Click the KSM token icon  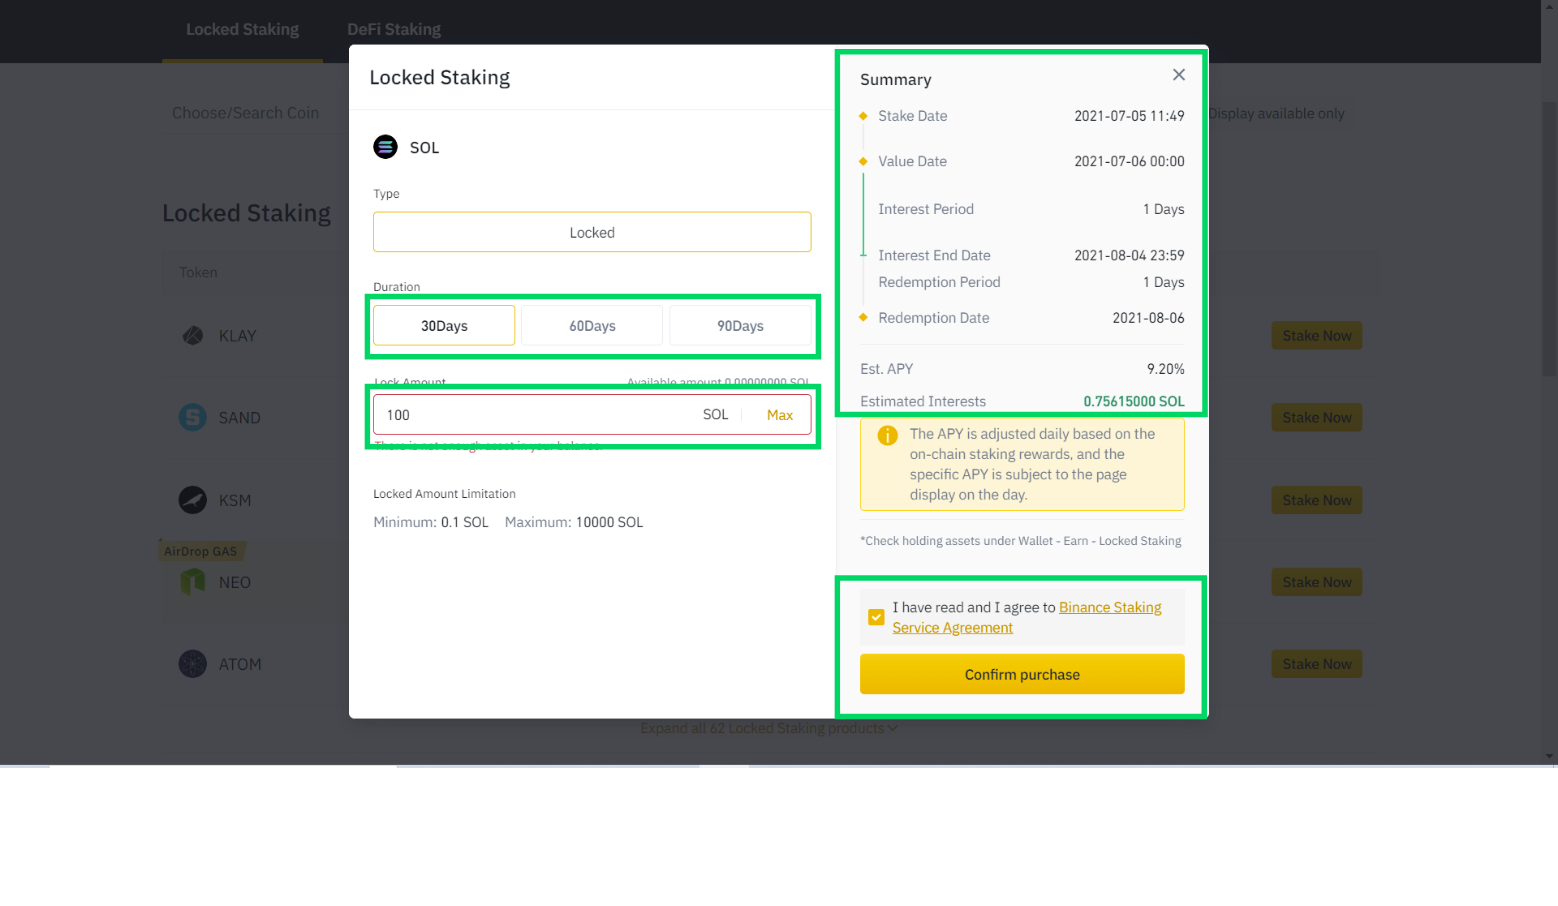[x=193, y=500]
